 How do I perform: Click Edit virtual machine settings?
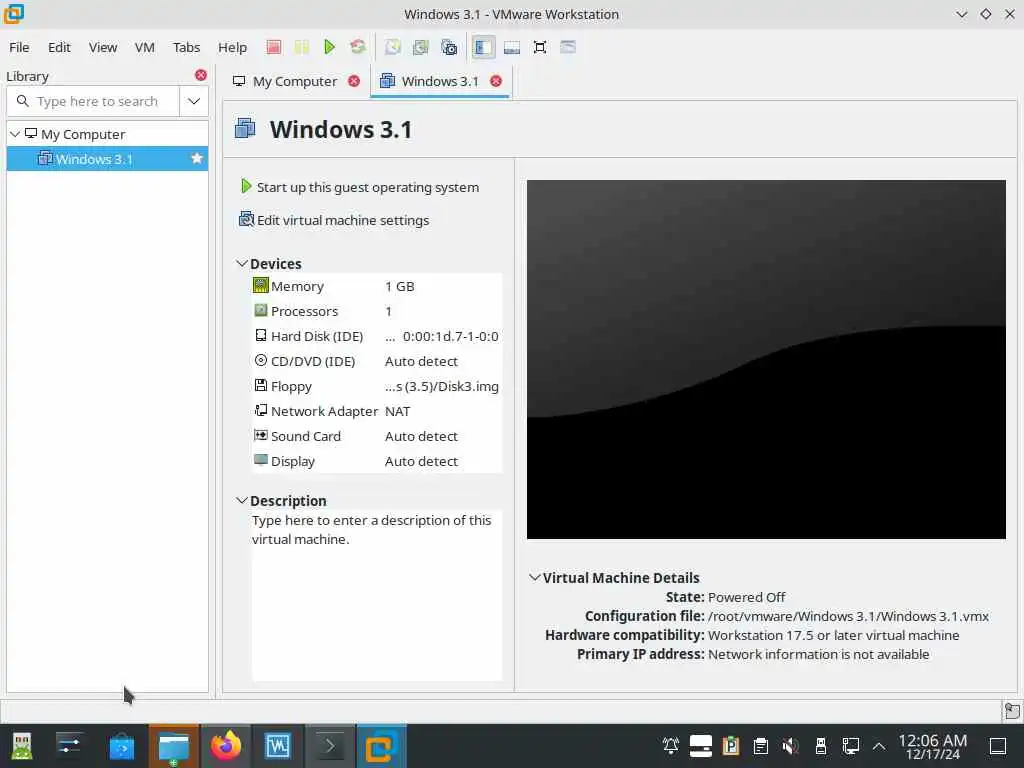pyautogui.click(x=334, y=220)
